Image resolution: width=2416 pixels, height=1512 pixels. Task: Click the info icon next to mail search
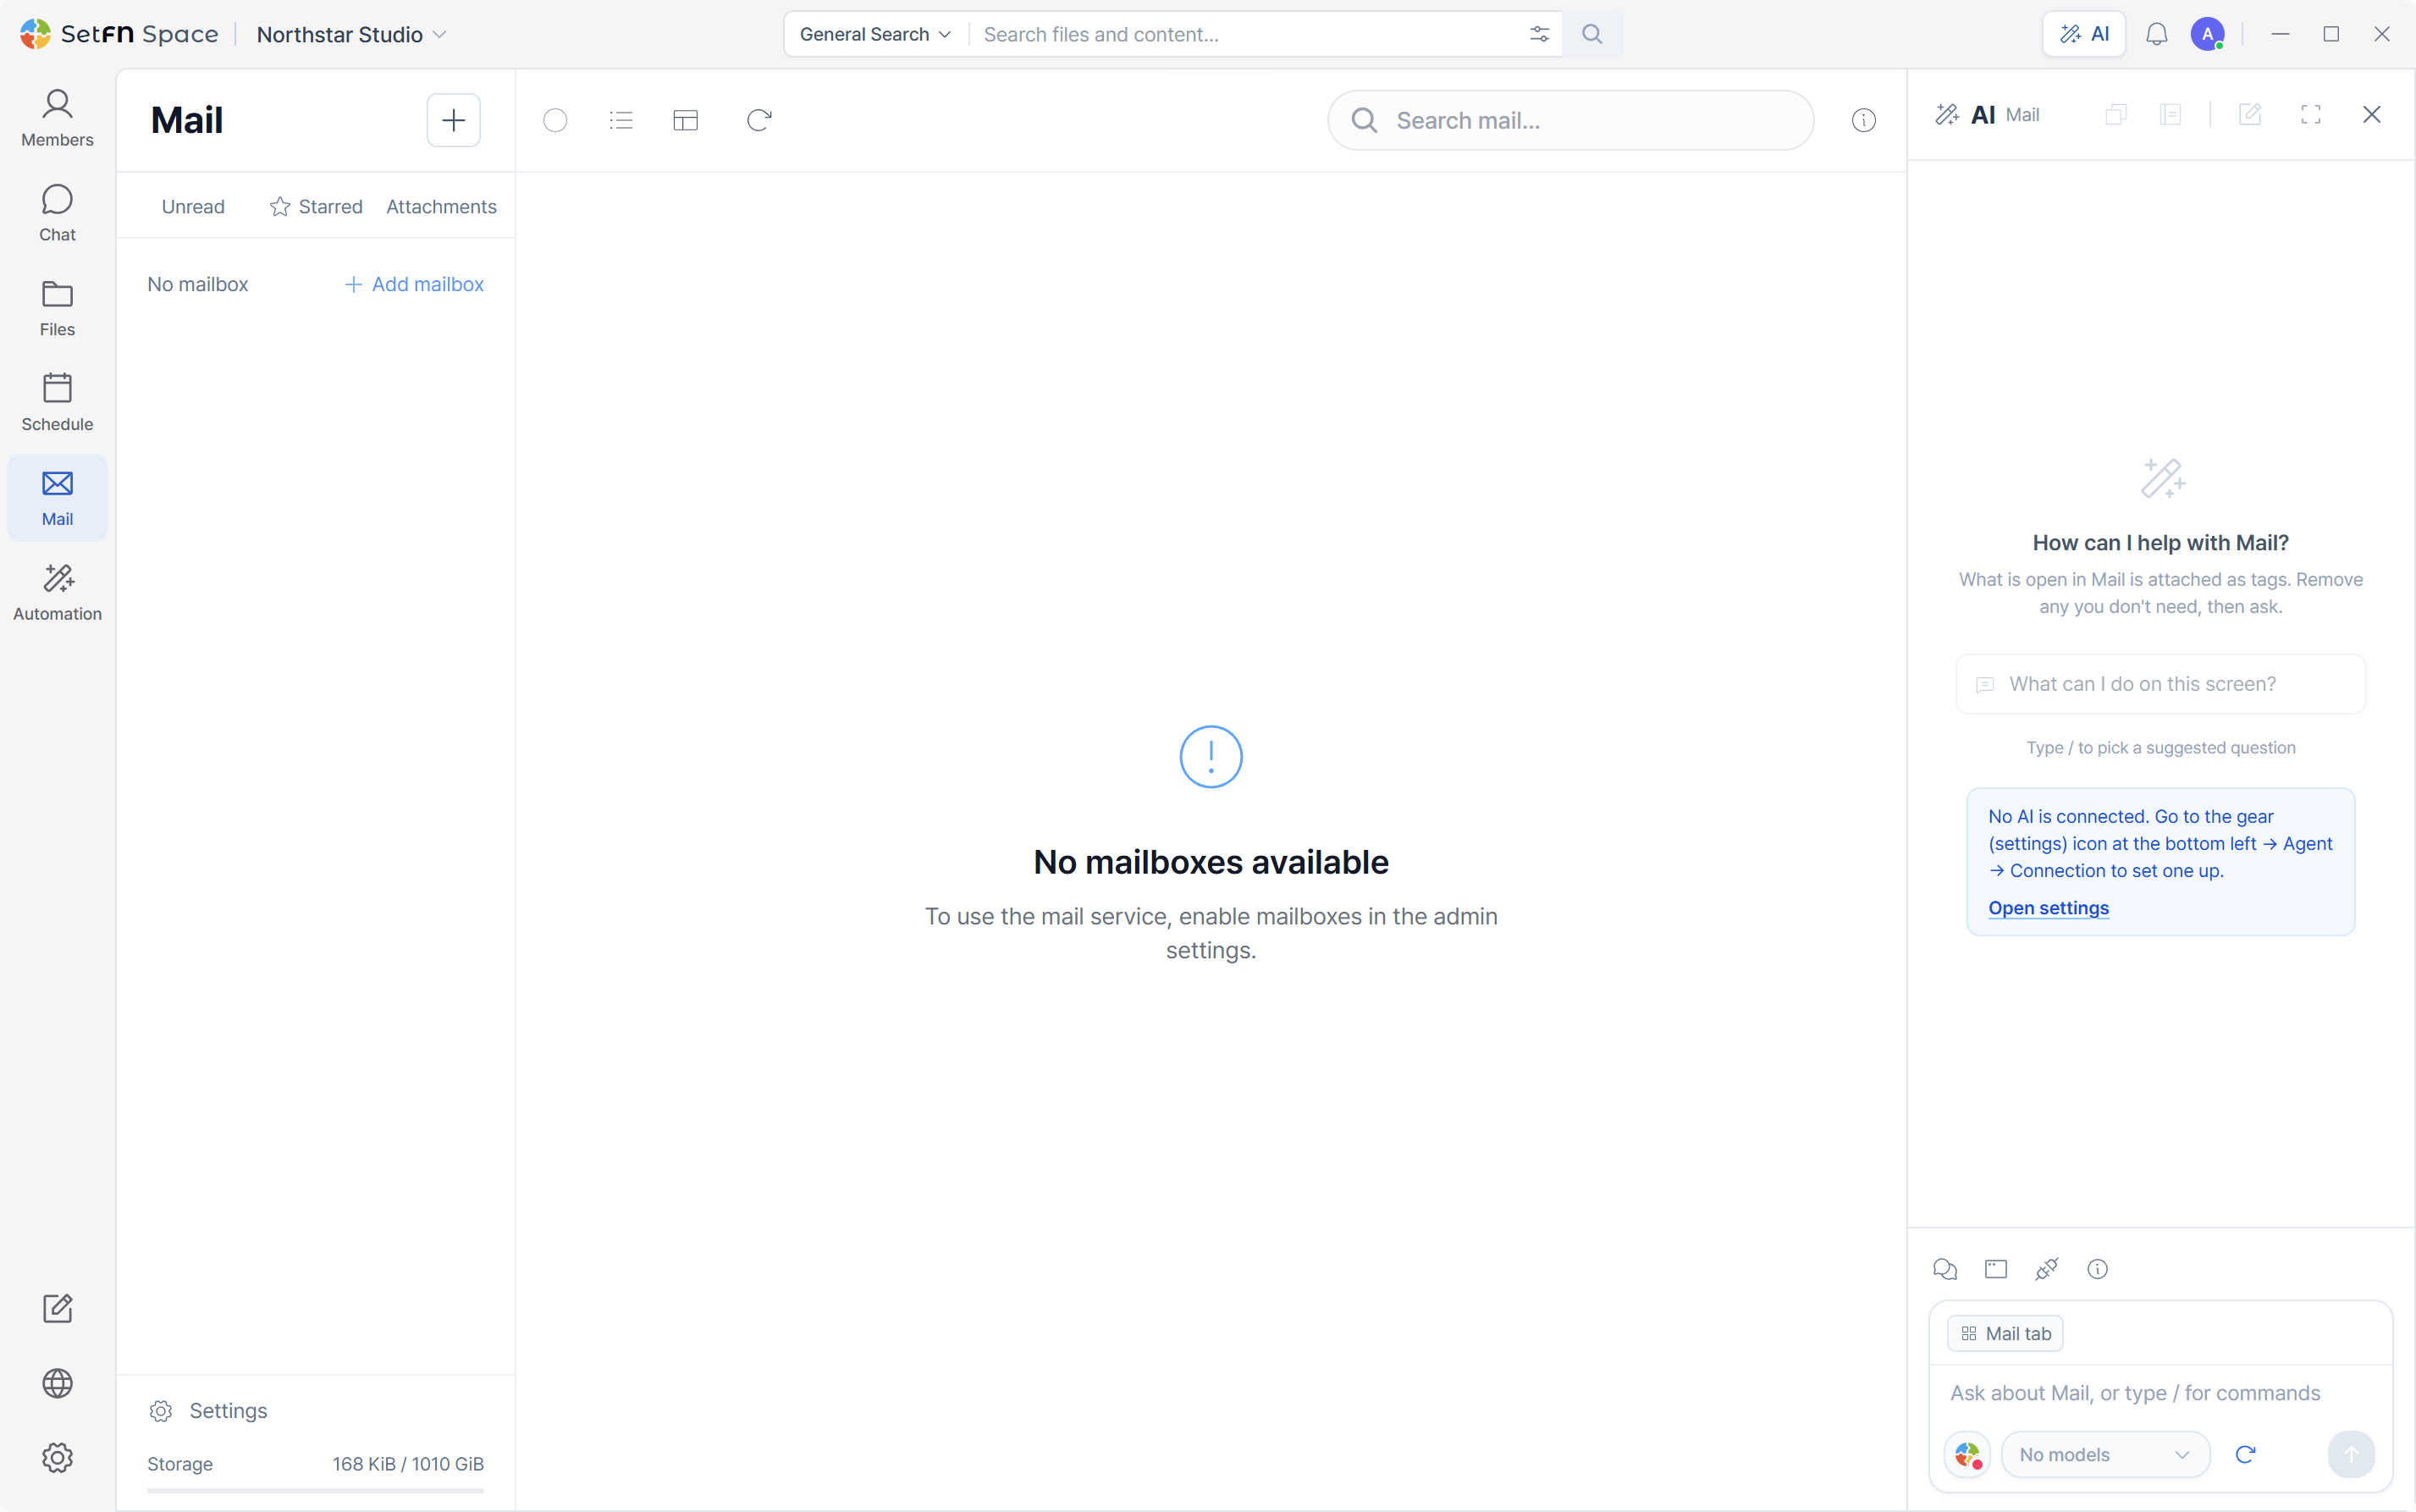pyautogui.click(x=1863, y=120)
